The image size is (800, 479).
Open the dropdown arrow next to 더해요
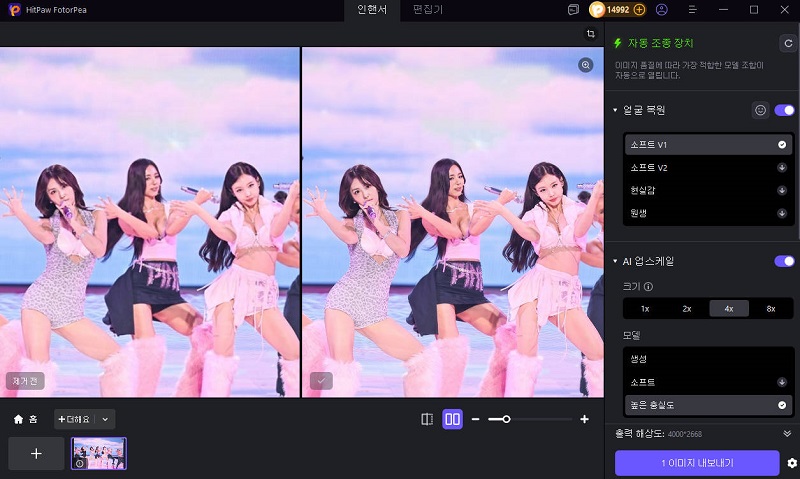pyautogui.click(x=106, y=419)
